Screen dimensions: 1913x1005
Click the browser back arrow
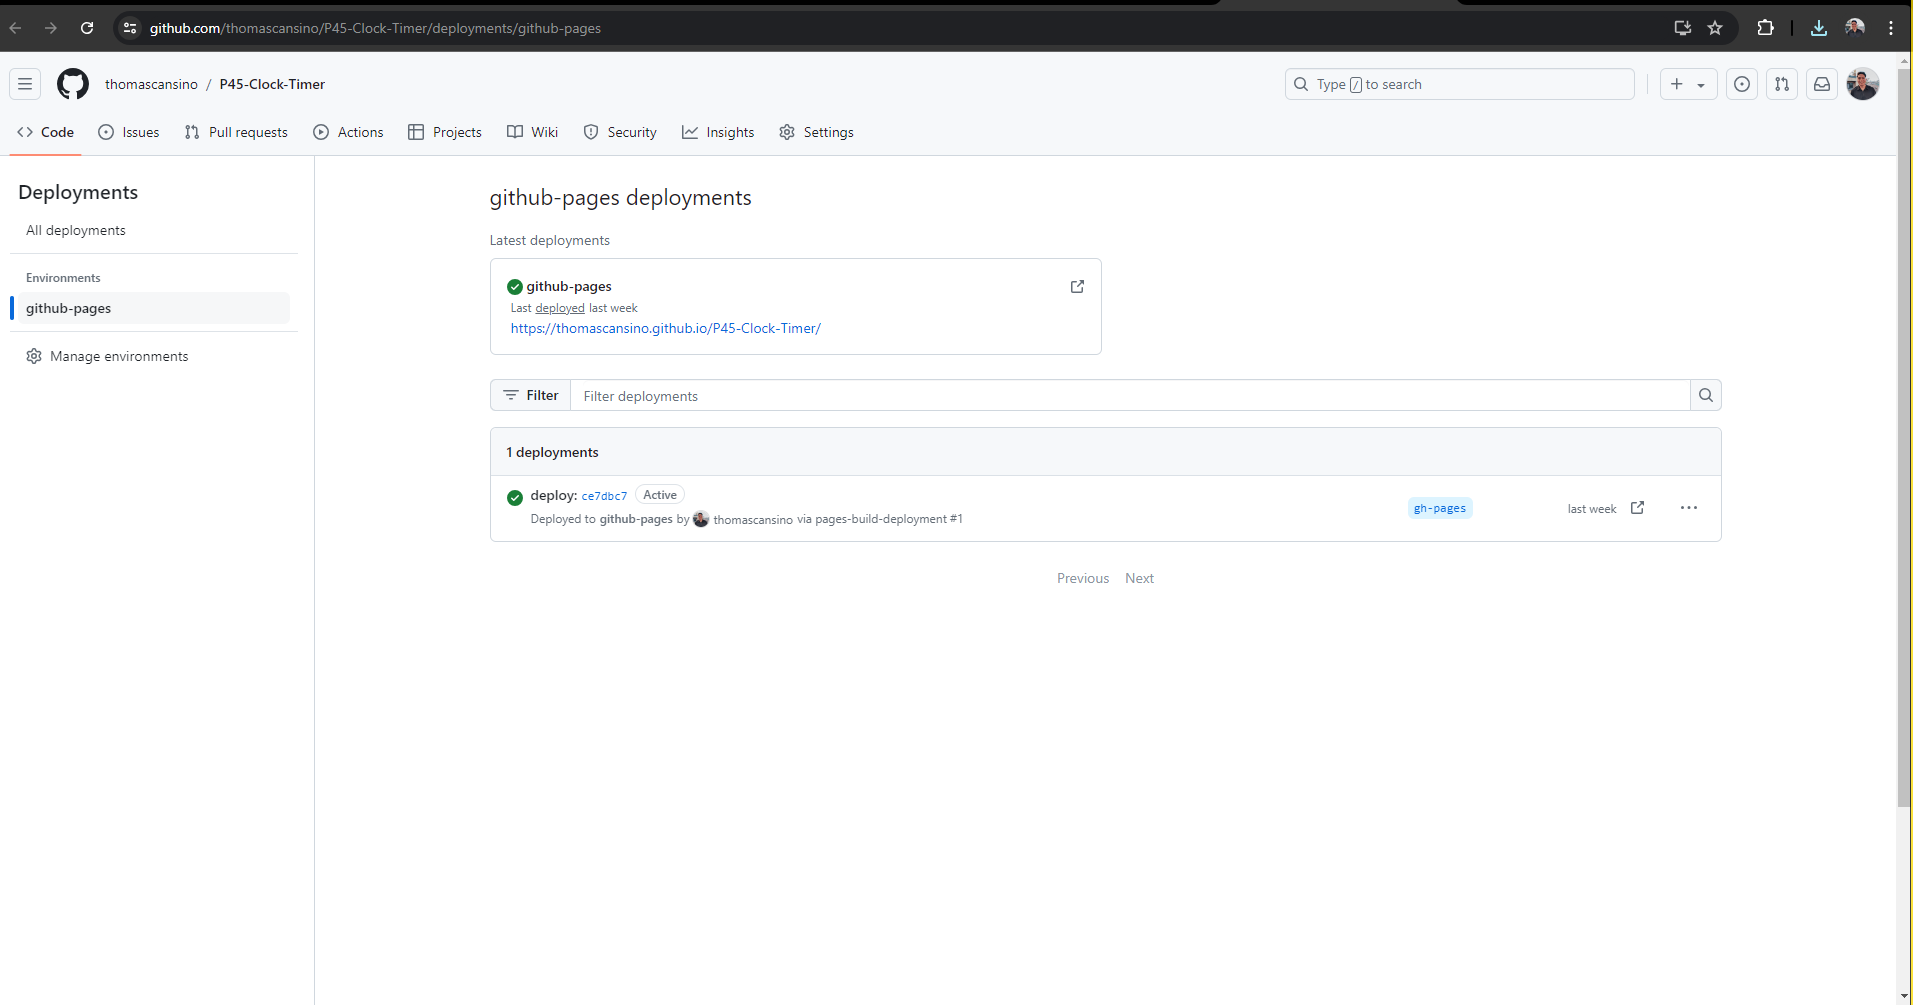(x=16, y=28)
